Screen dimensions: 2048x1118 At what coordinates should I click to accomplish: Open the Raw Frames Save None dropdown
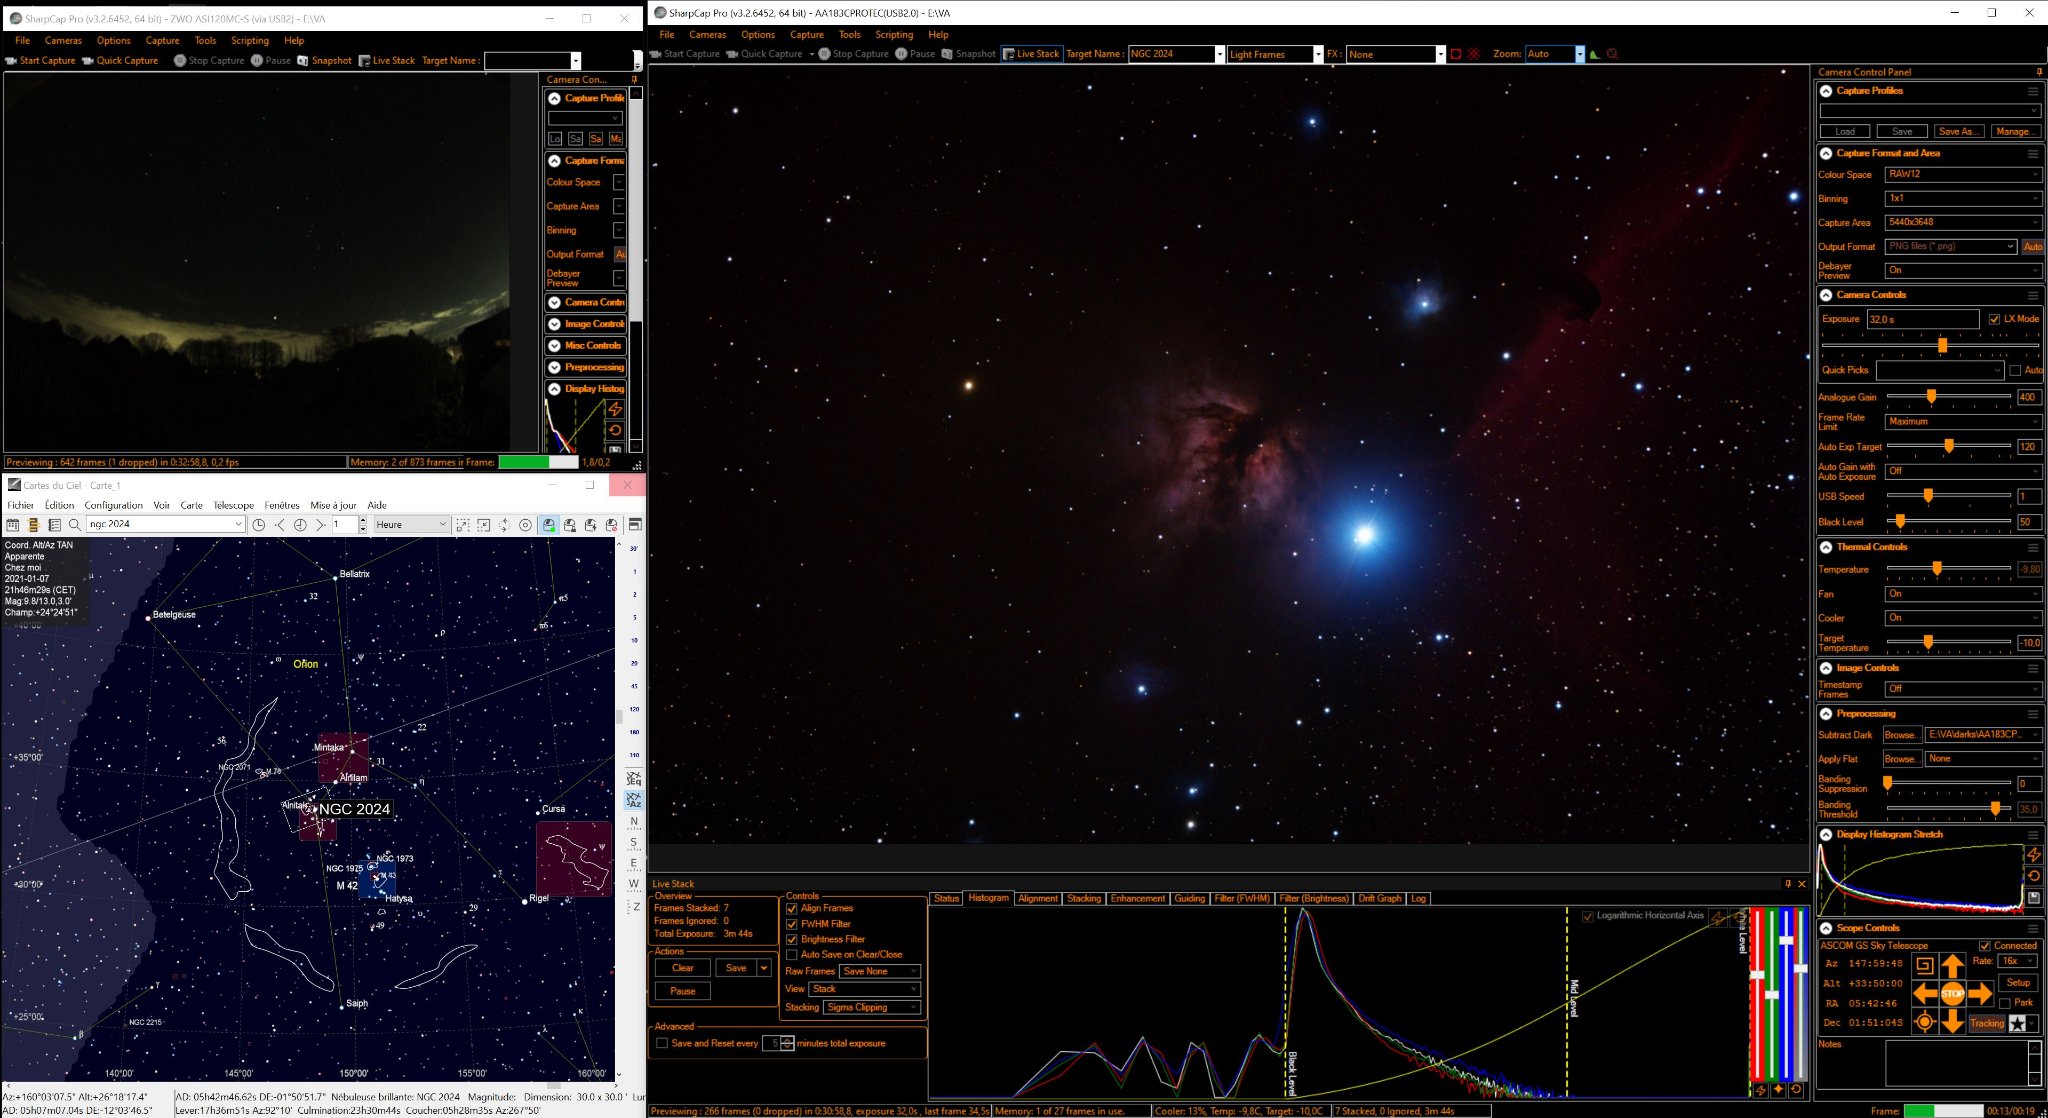tap(879, 971)
